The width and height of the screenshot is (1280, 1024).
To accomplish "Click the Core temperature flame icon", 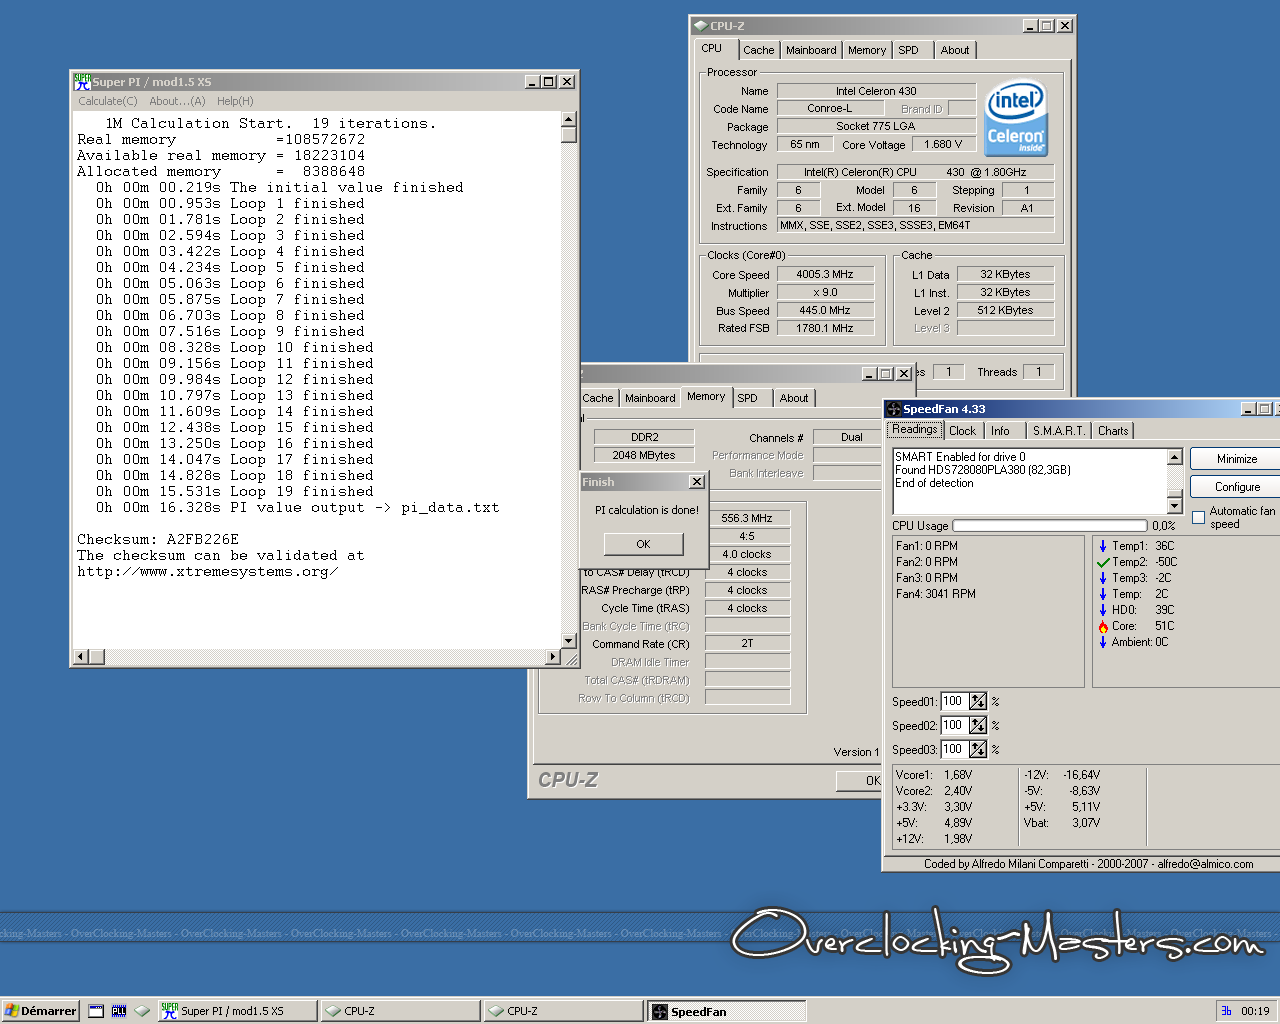I will point(1103,626).
